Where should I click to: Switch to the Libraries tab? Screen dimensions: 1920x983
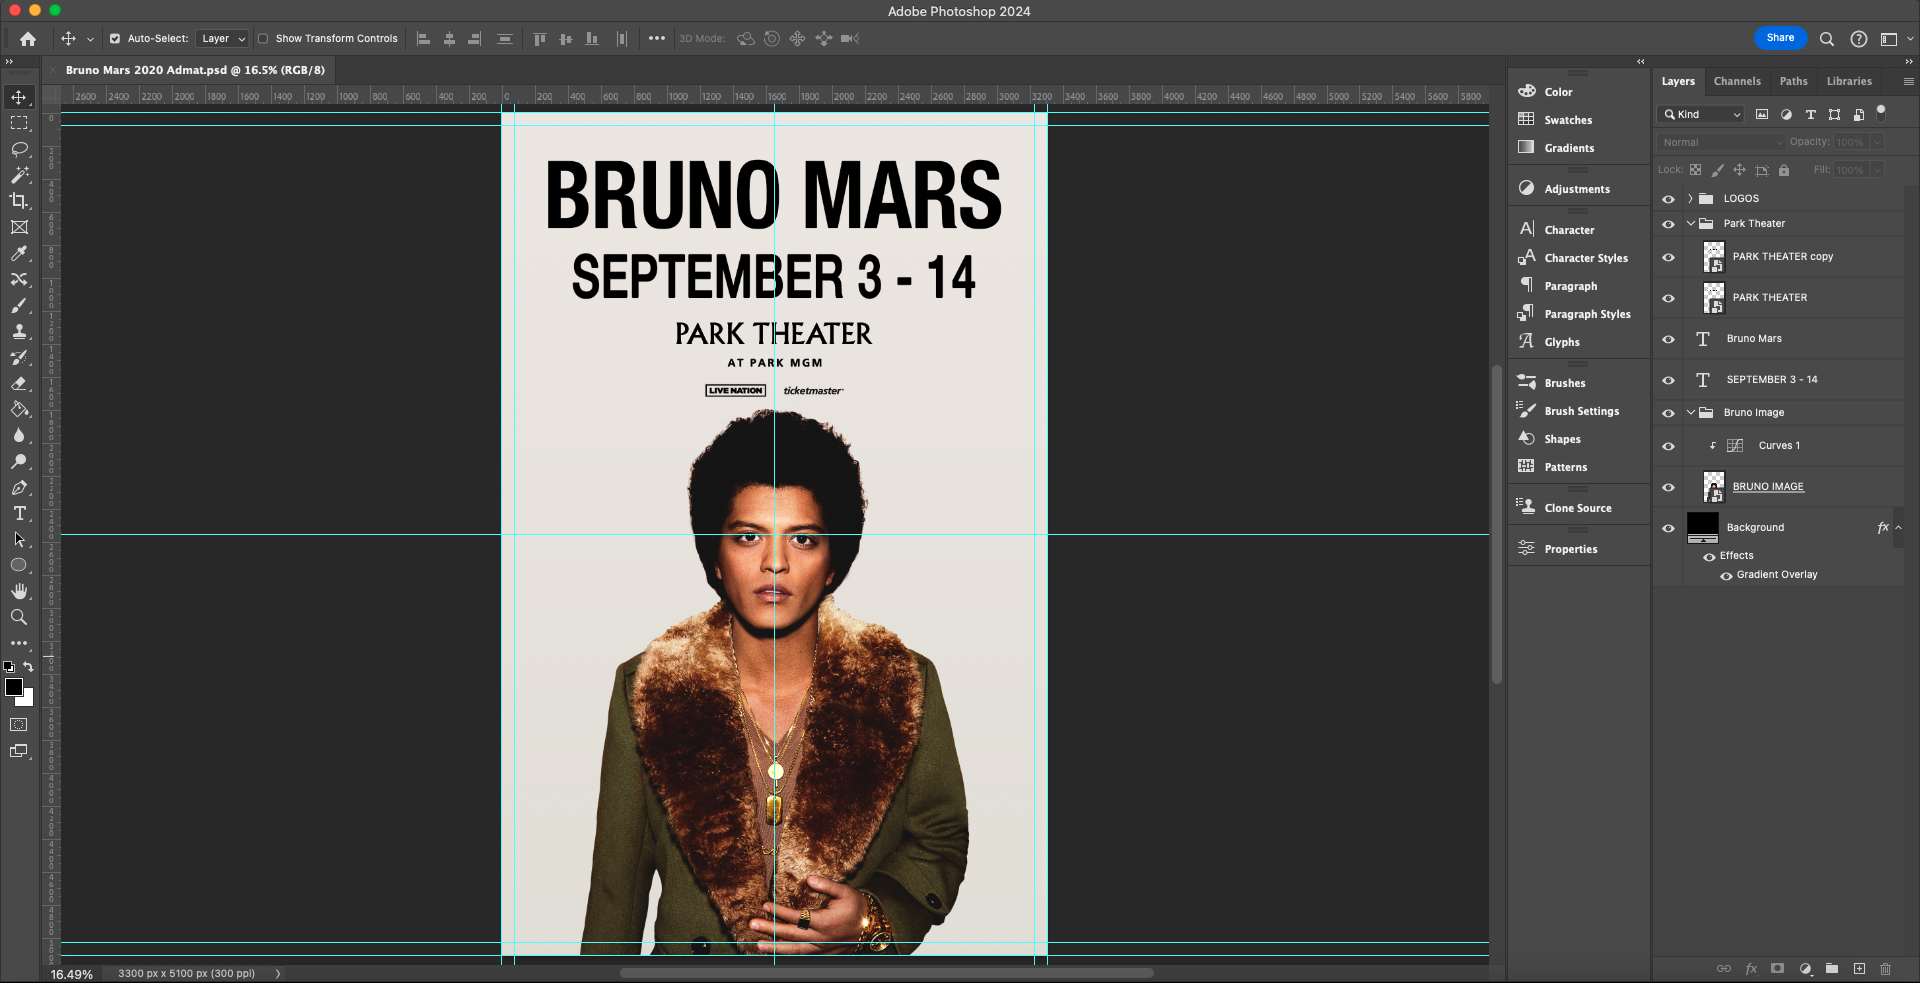pyautogui.click(x=1849, y=82)
